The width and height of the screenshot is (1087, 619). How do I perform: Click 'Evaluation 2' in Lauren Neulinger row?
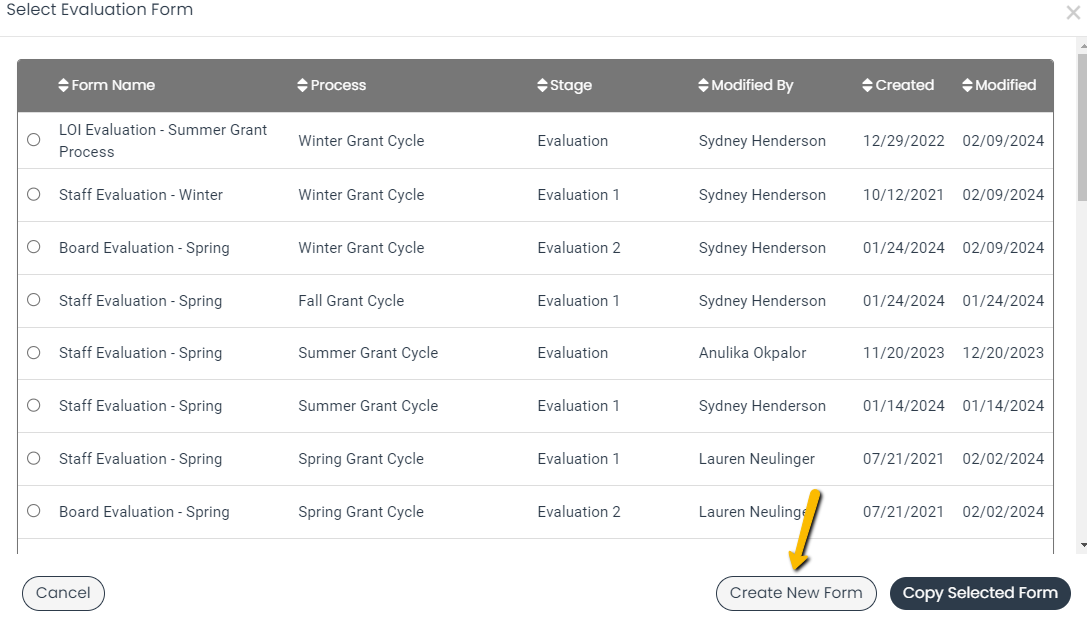click(x=579, y=512)
